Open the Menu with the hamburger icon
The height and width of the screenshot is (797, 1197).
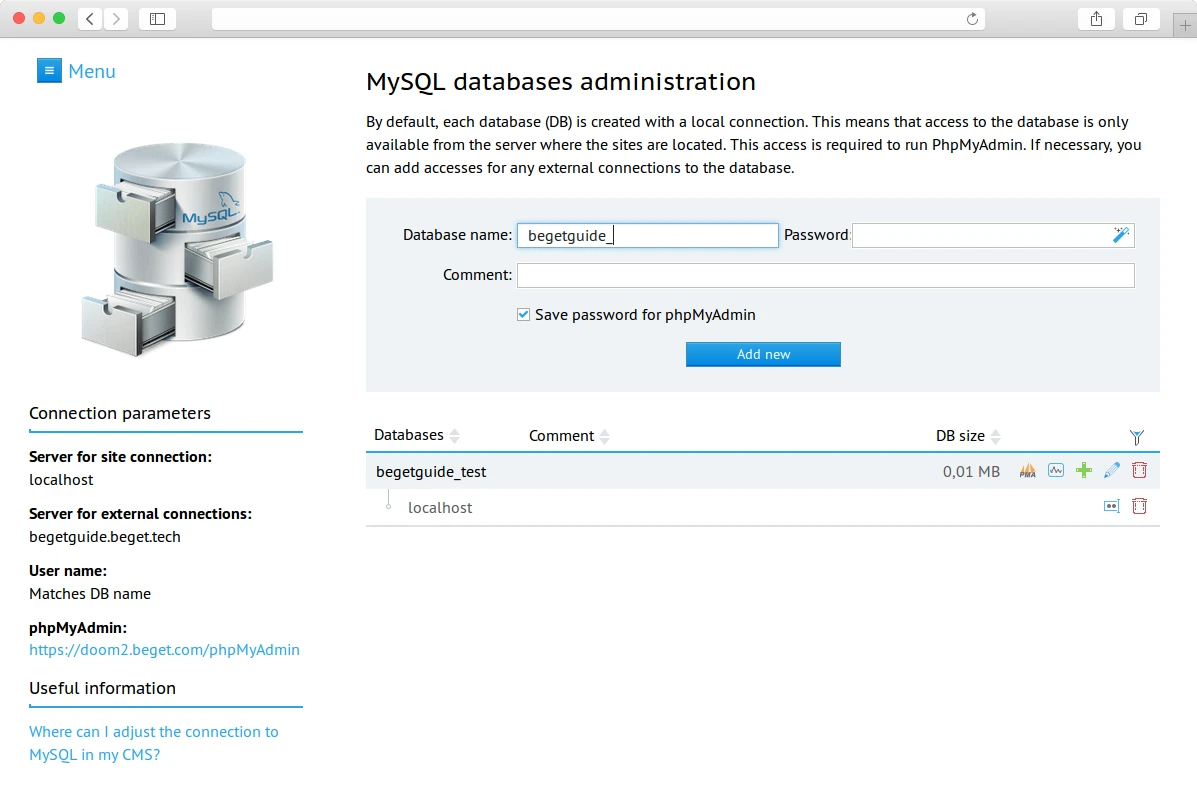click(48, 70)
